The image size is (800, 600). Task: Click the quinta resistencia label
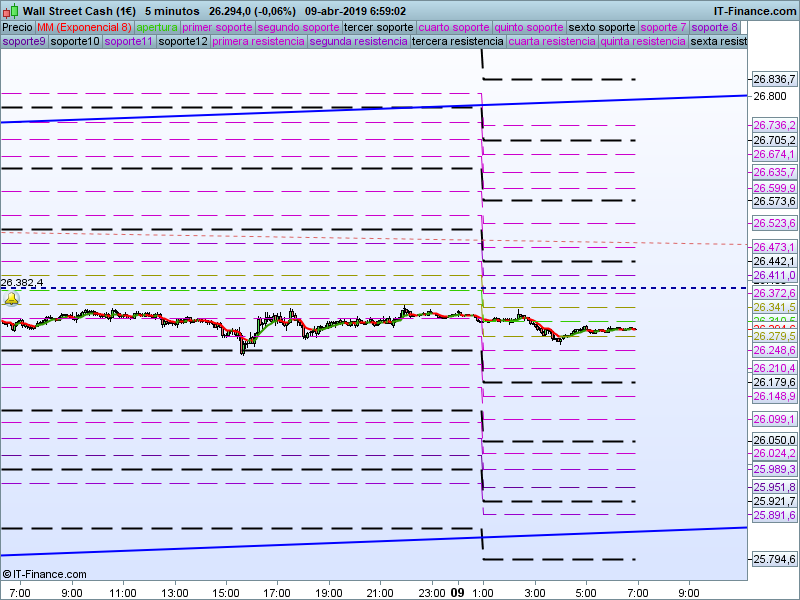(x=643, y=41)
